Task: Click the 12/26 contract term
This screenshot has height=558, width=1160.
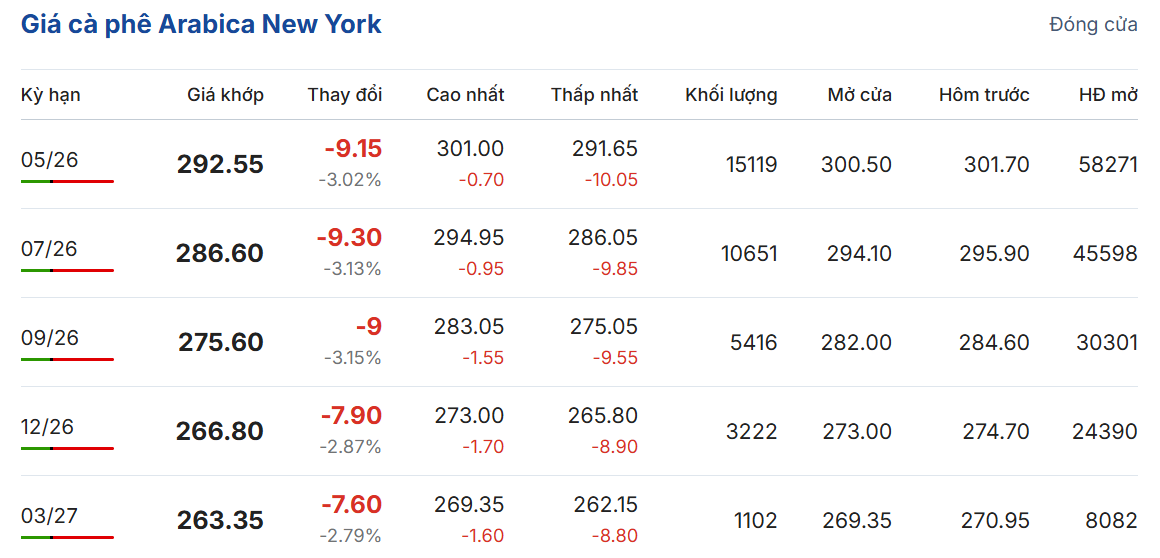Action: (x=49, y=426)
